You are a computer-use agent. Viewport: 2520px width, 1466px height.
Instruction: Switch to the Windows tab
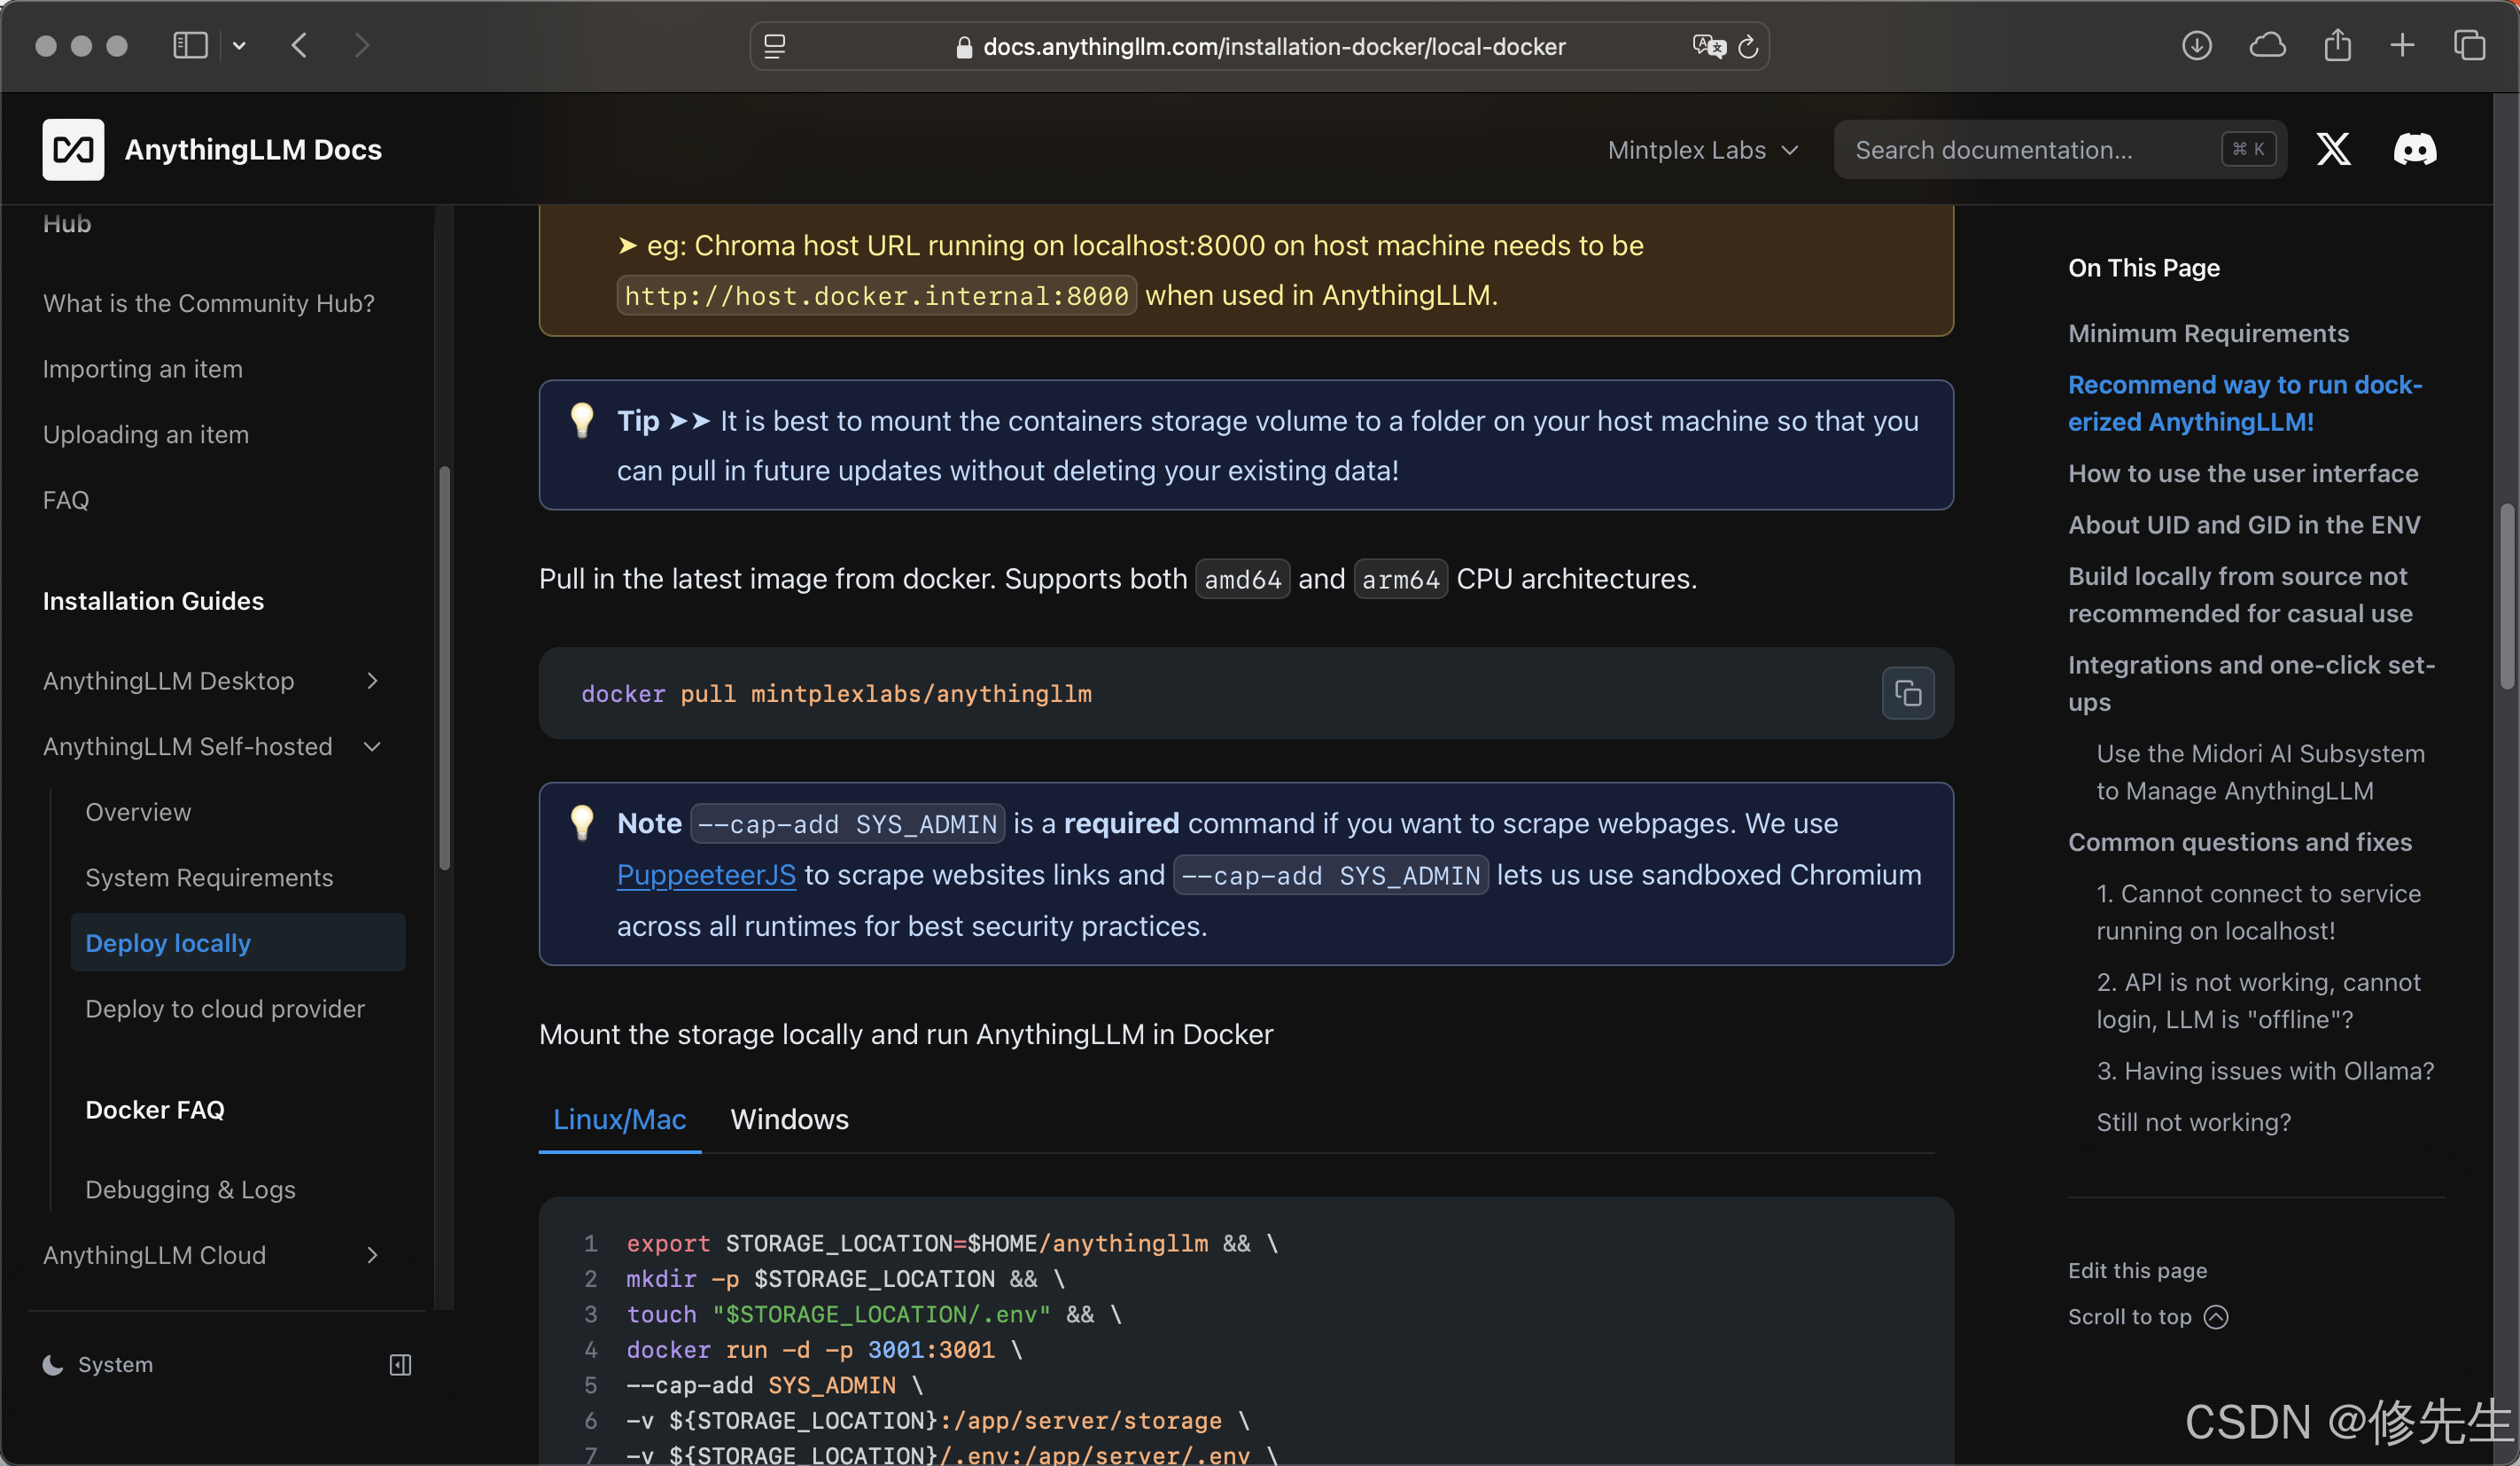(789, 1119)
